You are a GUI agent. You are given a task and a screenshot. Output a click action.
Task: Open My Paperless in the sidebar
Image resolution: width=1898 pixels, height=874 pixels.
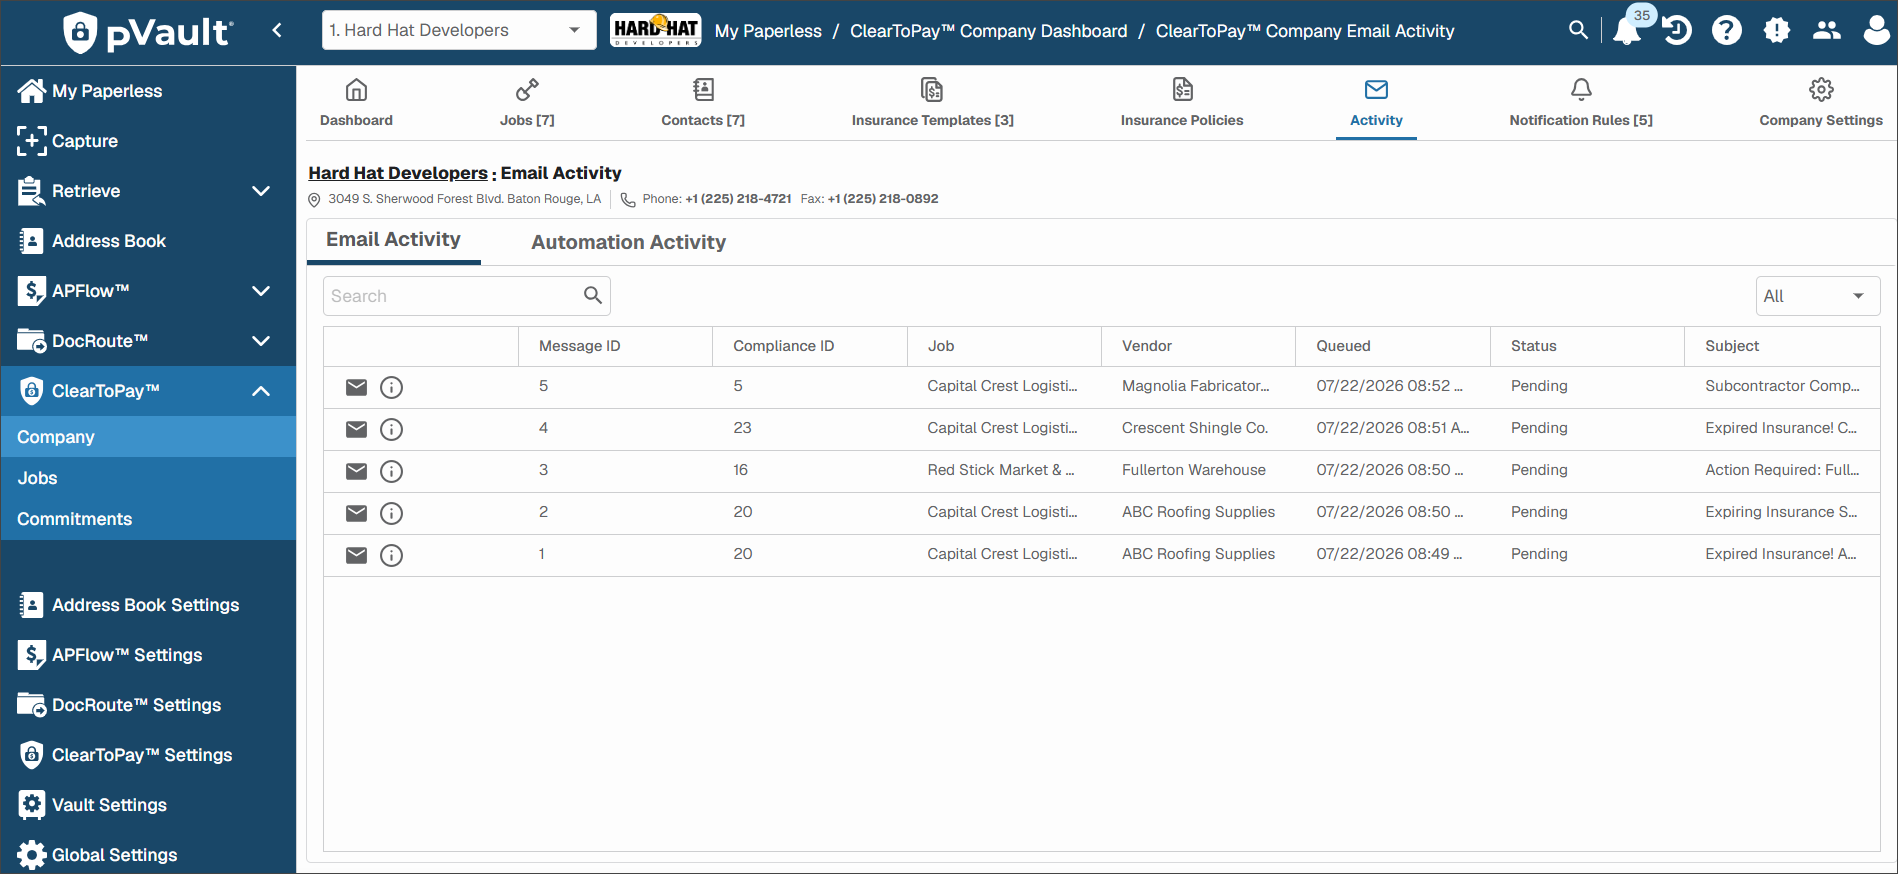pos(148,91)
